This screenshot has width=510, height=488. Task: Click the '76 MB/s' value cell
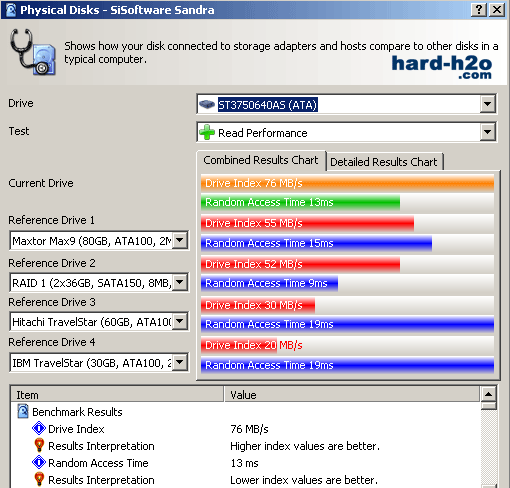tap(249, 429)
